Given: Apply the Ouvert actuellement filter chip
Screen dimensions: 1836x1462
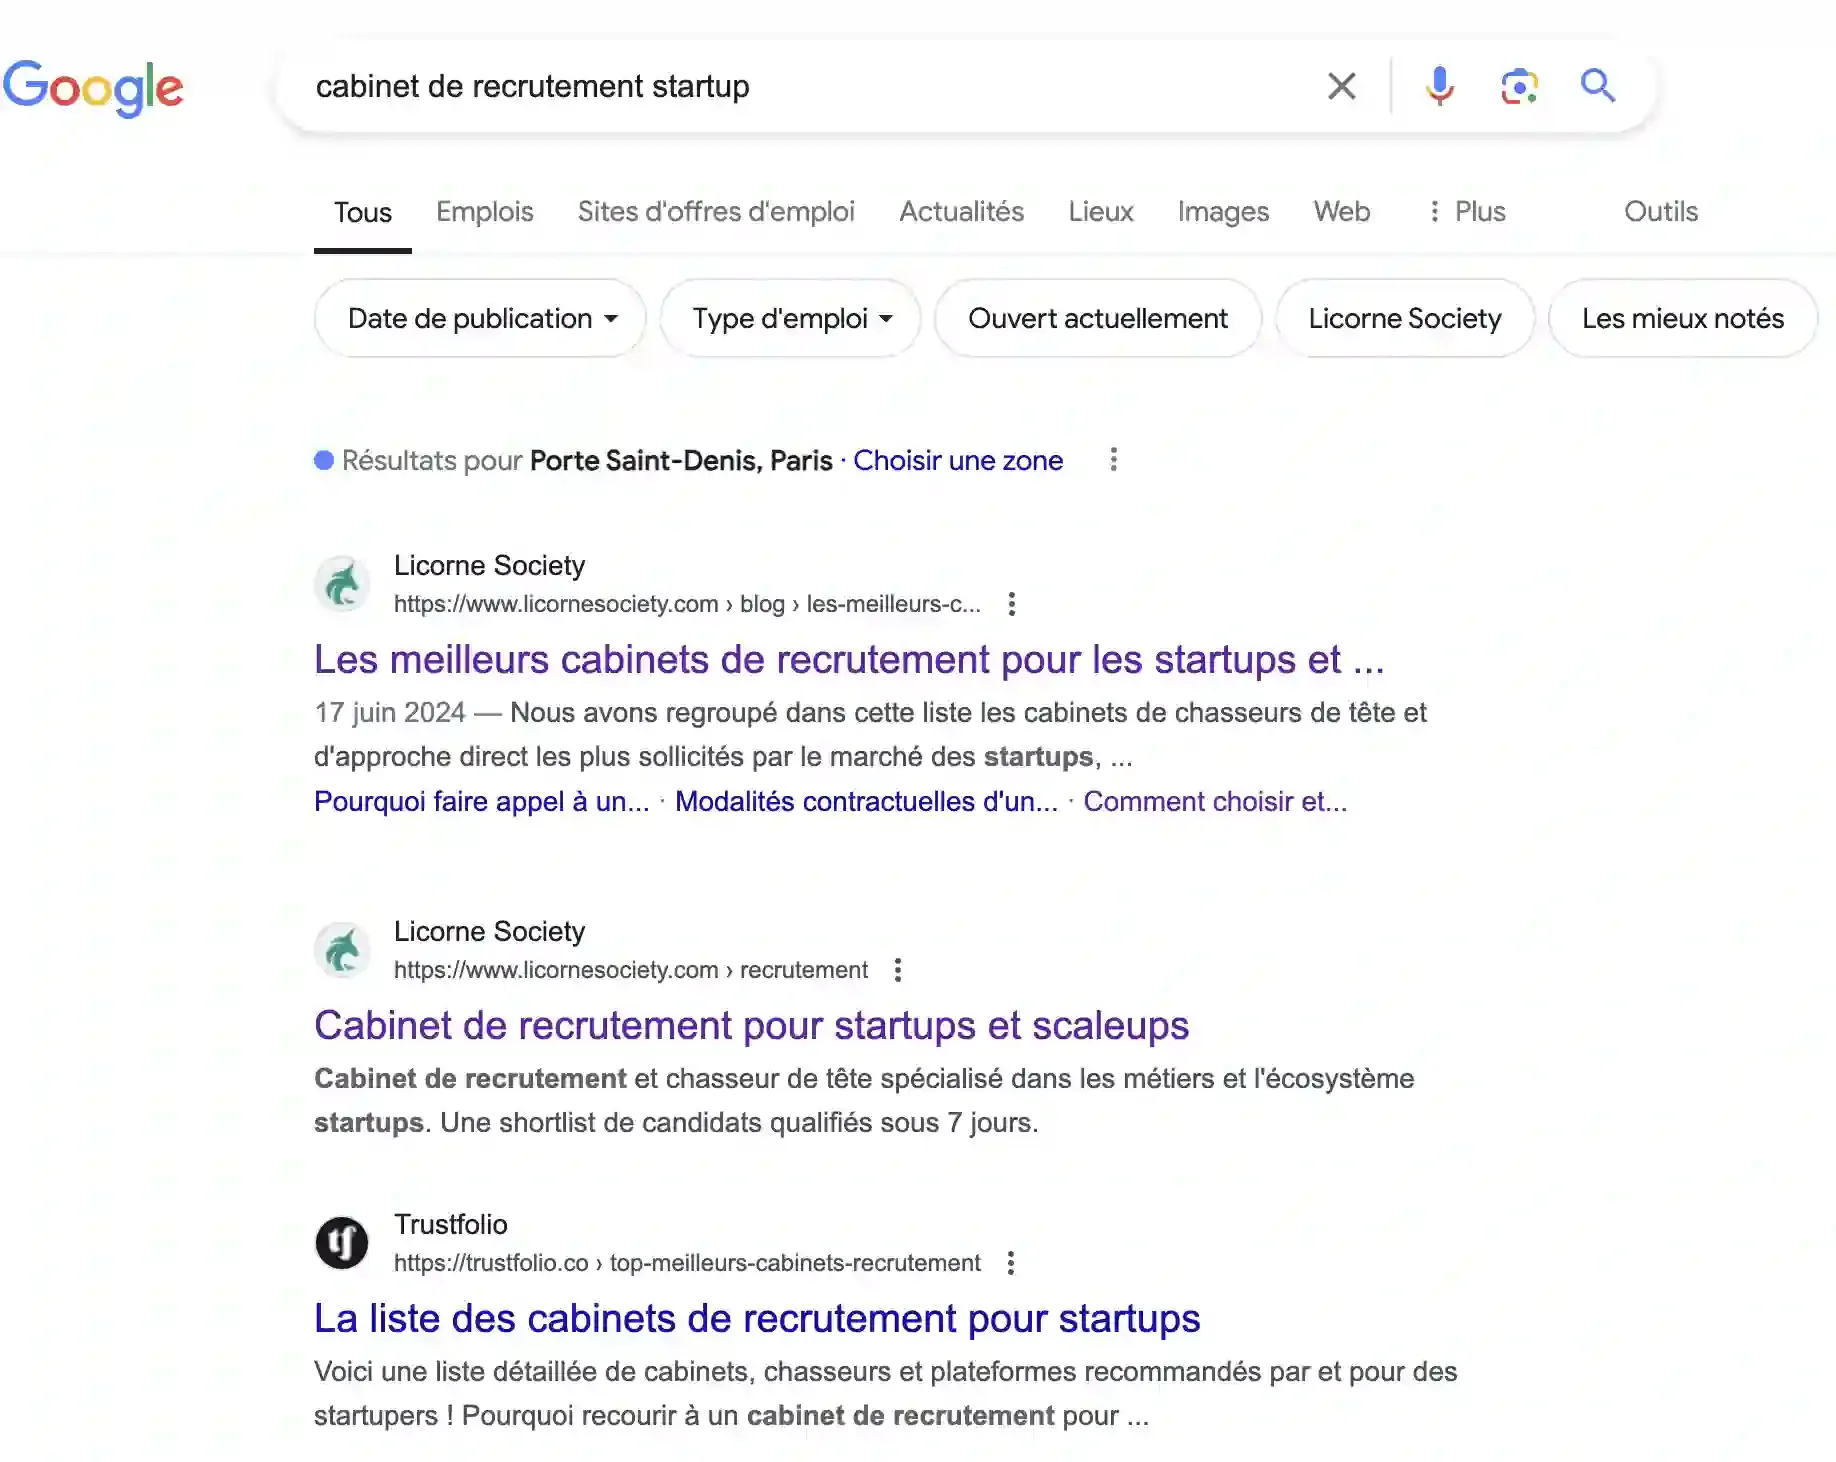Looking at the screenshot, I should [x=1097, y=318].
